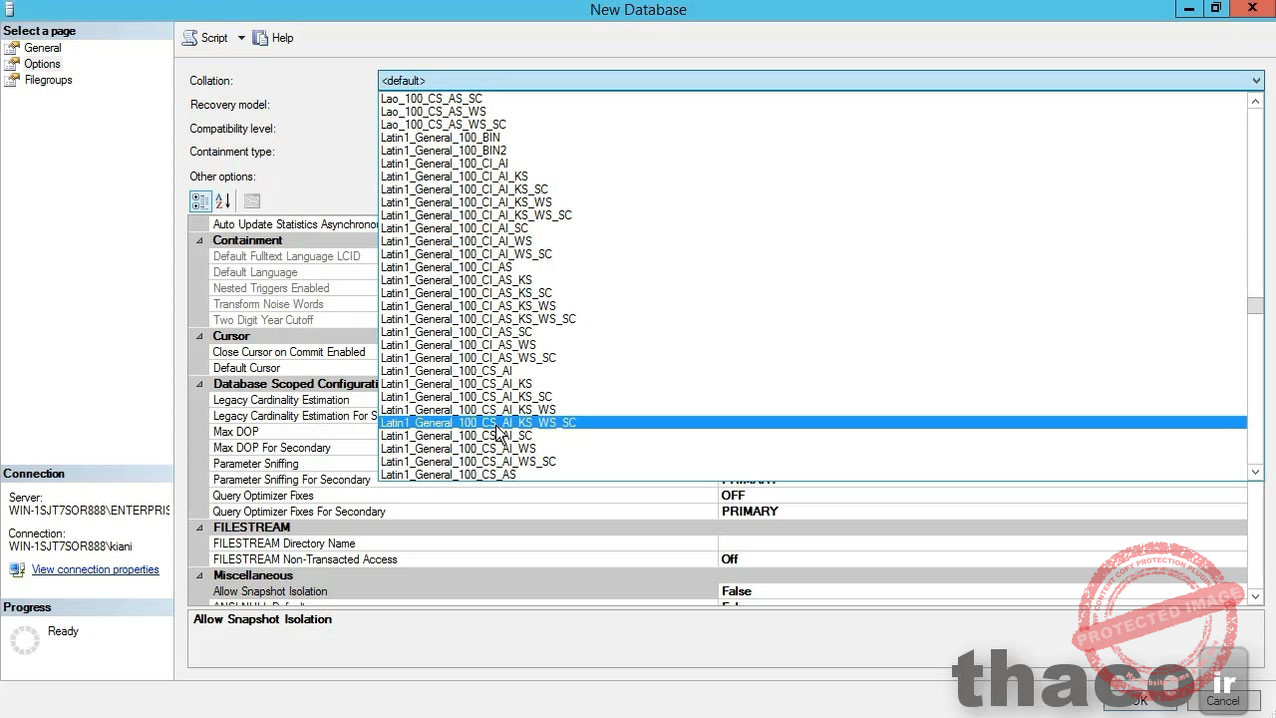Collapse the Containment category
This screenshot has width=1276, height=718.
198,240
